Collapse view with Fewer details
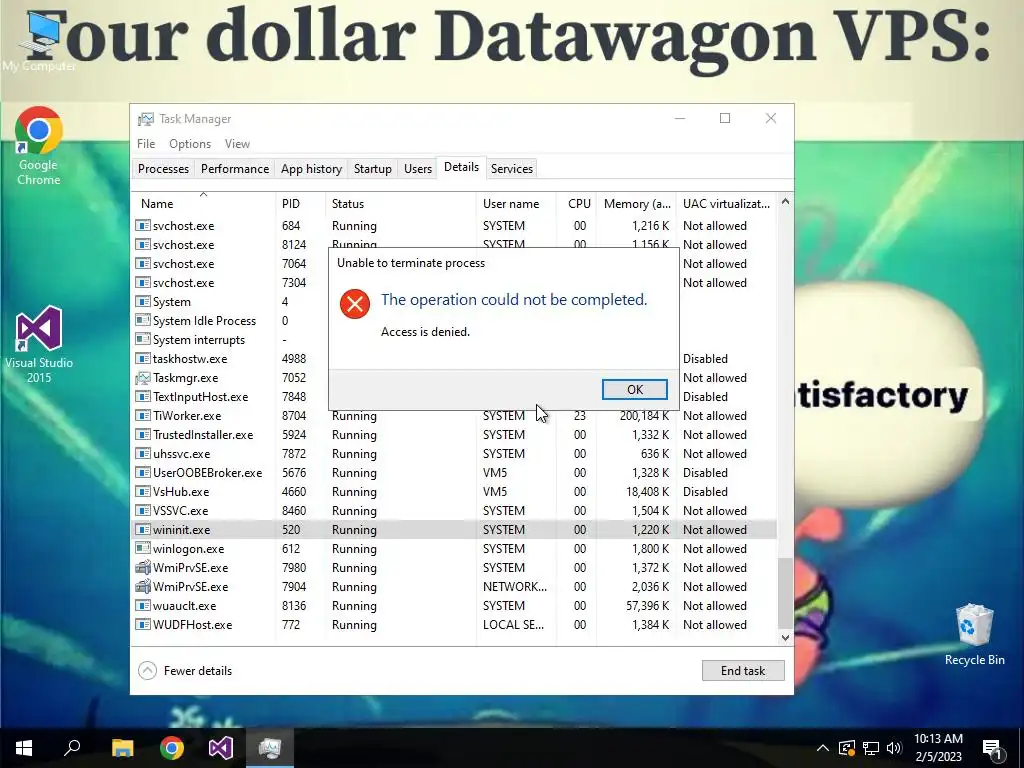The height and width of the screenshot is (768, 1024). pos(185,671)
